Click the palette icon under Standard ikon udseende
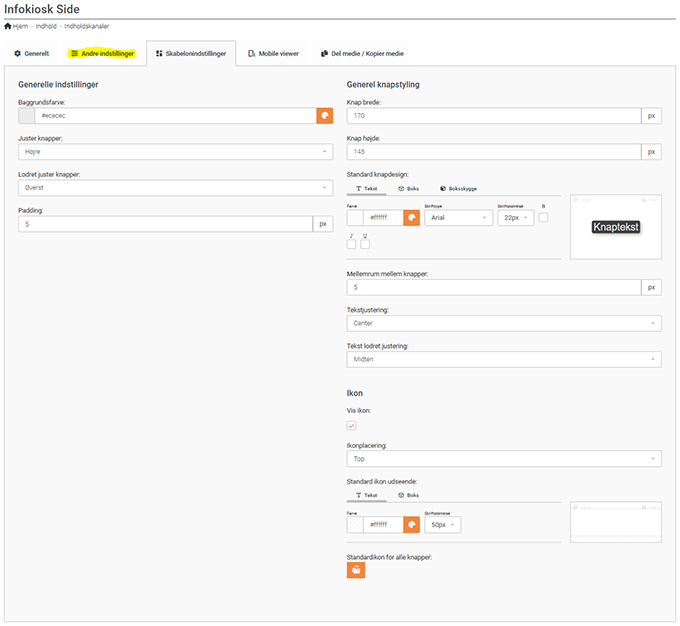This screenshot has height=626, width=680. click(x=411, y=524)
